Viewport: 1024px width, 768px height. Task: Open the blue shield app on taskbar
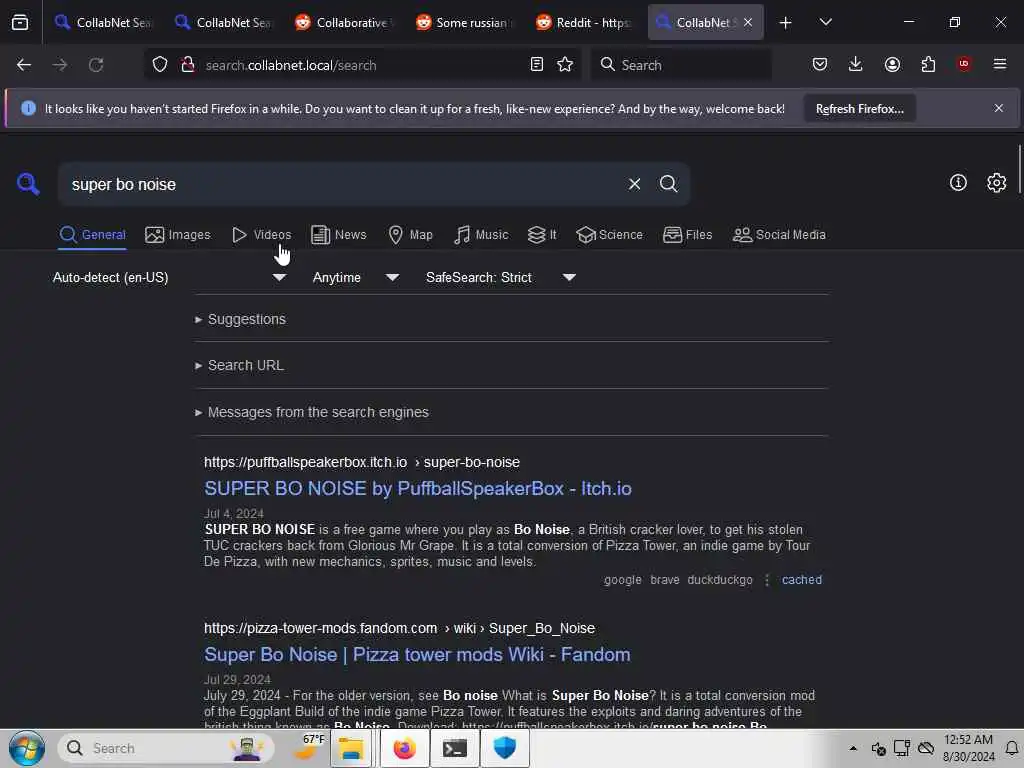click(505, 748)
